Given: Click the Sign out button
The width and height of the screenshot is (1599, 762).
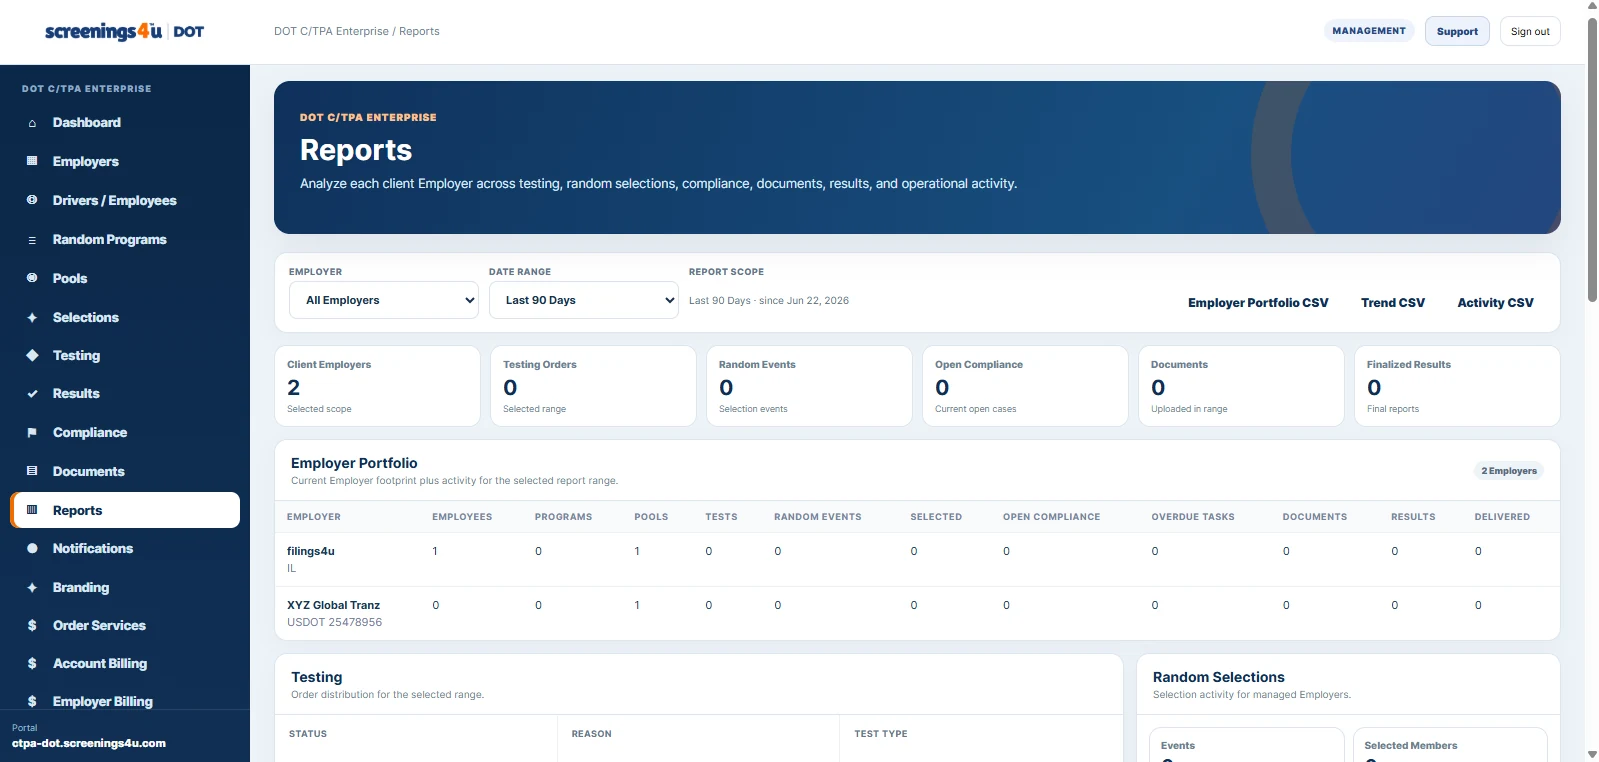Looking at the screenshot, I should click(1530, 31).
